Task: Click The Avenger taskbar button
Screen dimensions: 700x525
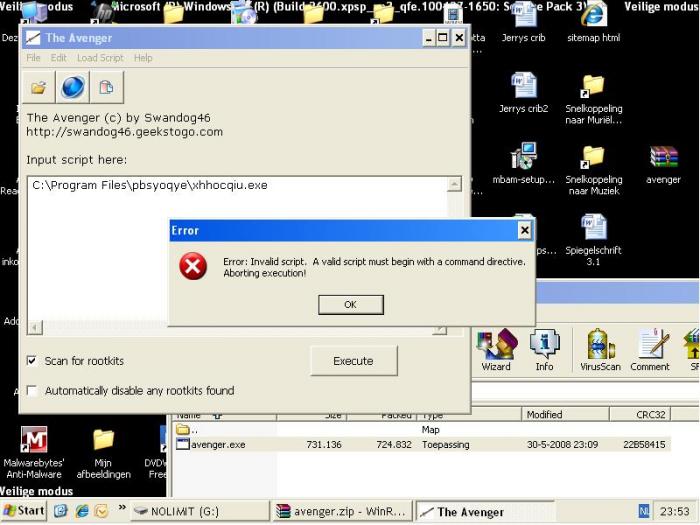Action: coord(484,512)
